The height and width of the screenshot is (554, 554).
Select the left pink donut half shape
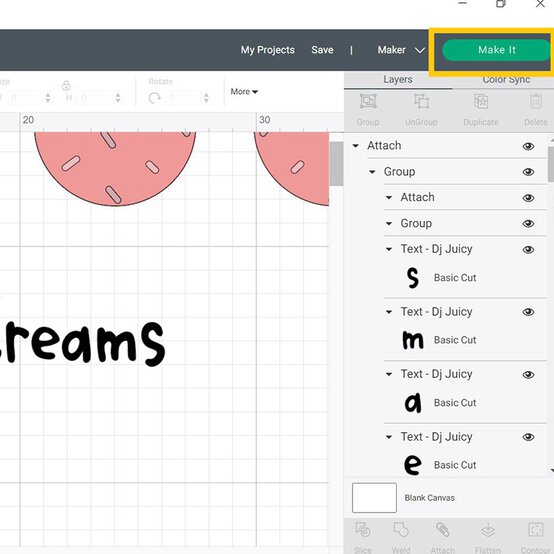pyautogui.click(x=115, y=168)
